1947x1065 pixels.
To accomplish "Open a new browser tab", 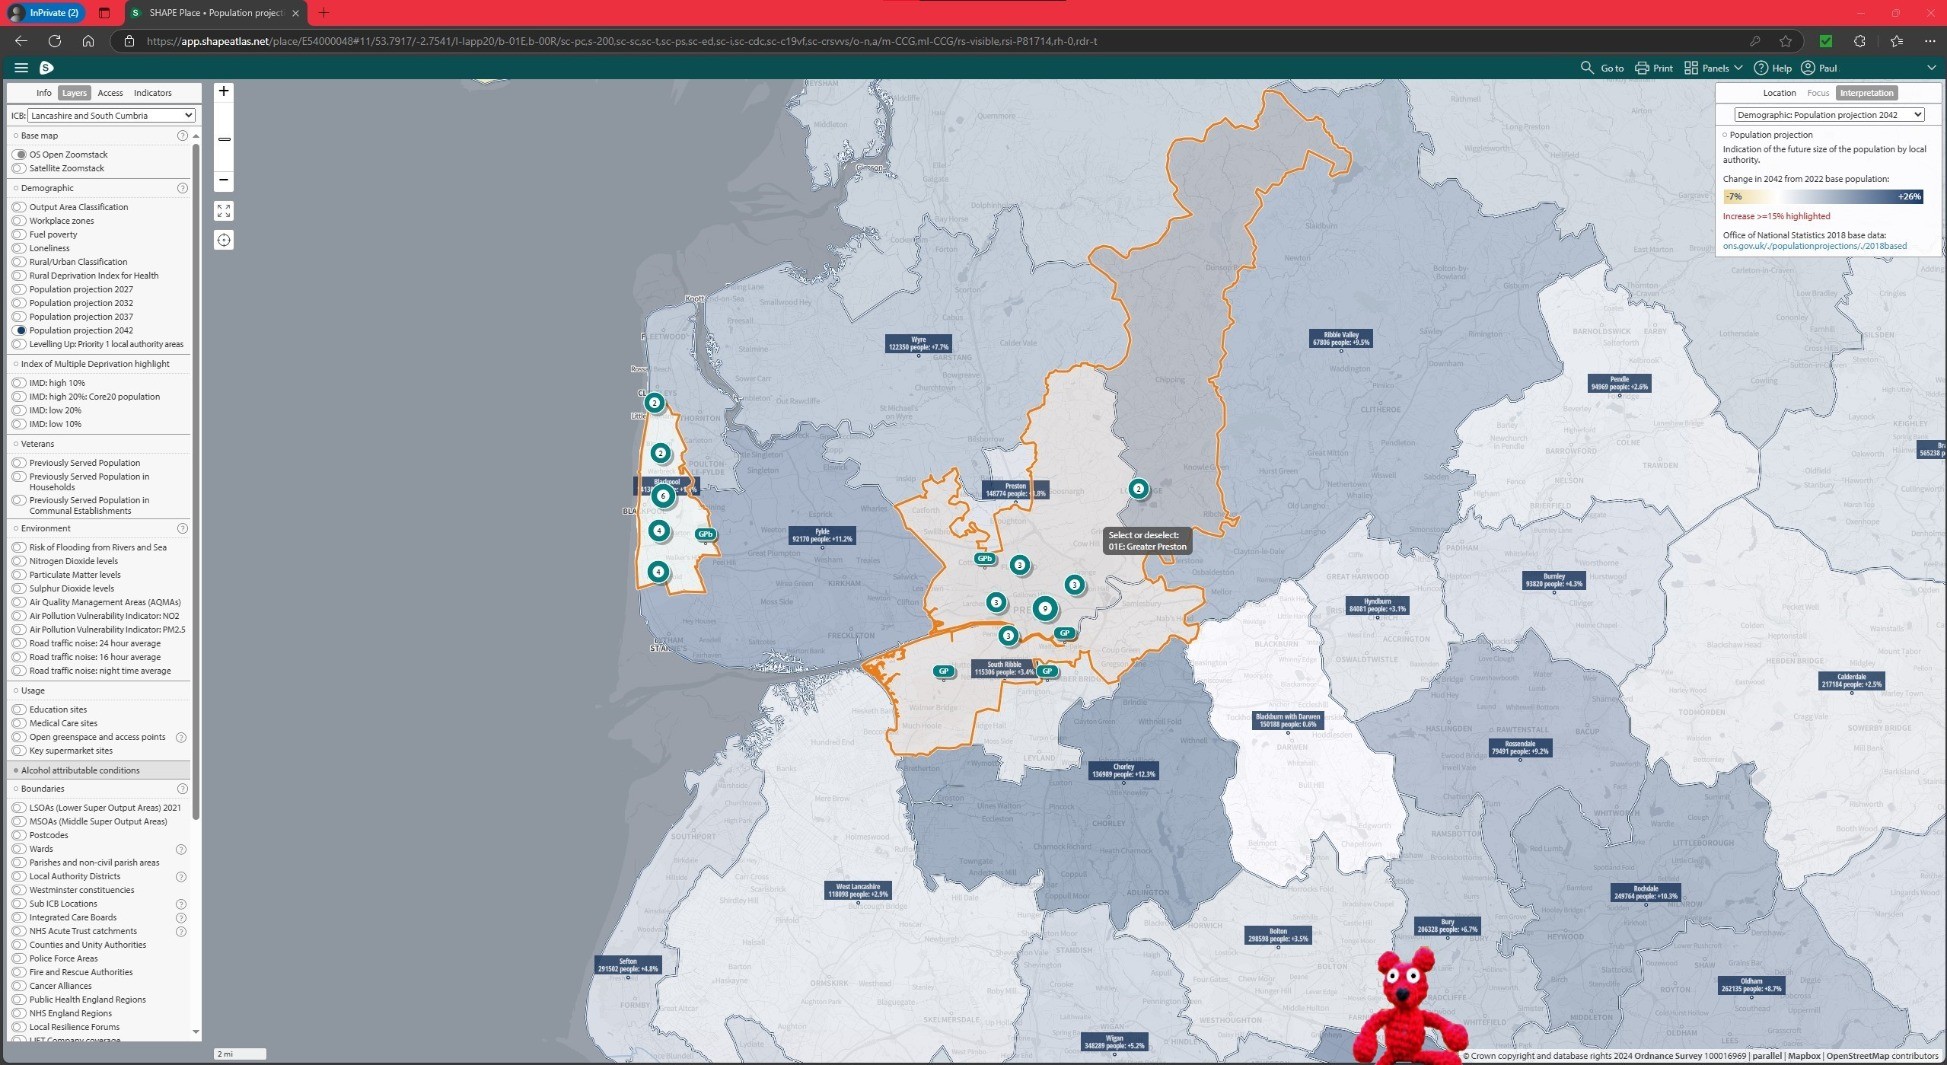I will pyautogui.click(x=323, y=13).
